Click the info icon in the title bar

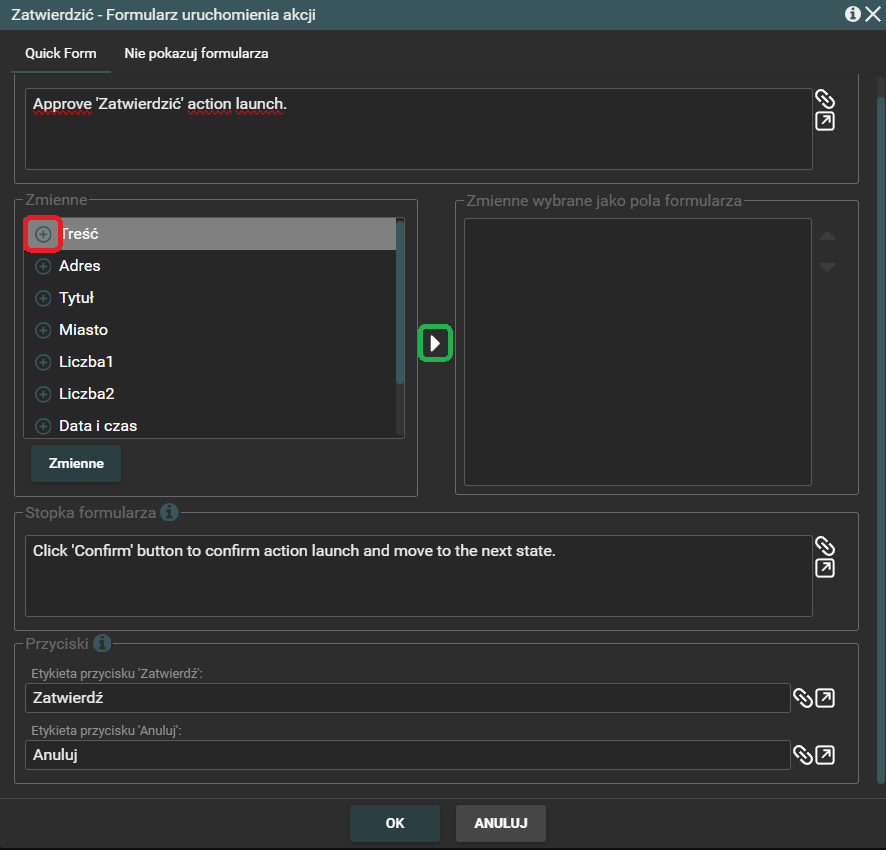[x=852, y=14]
